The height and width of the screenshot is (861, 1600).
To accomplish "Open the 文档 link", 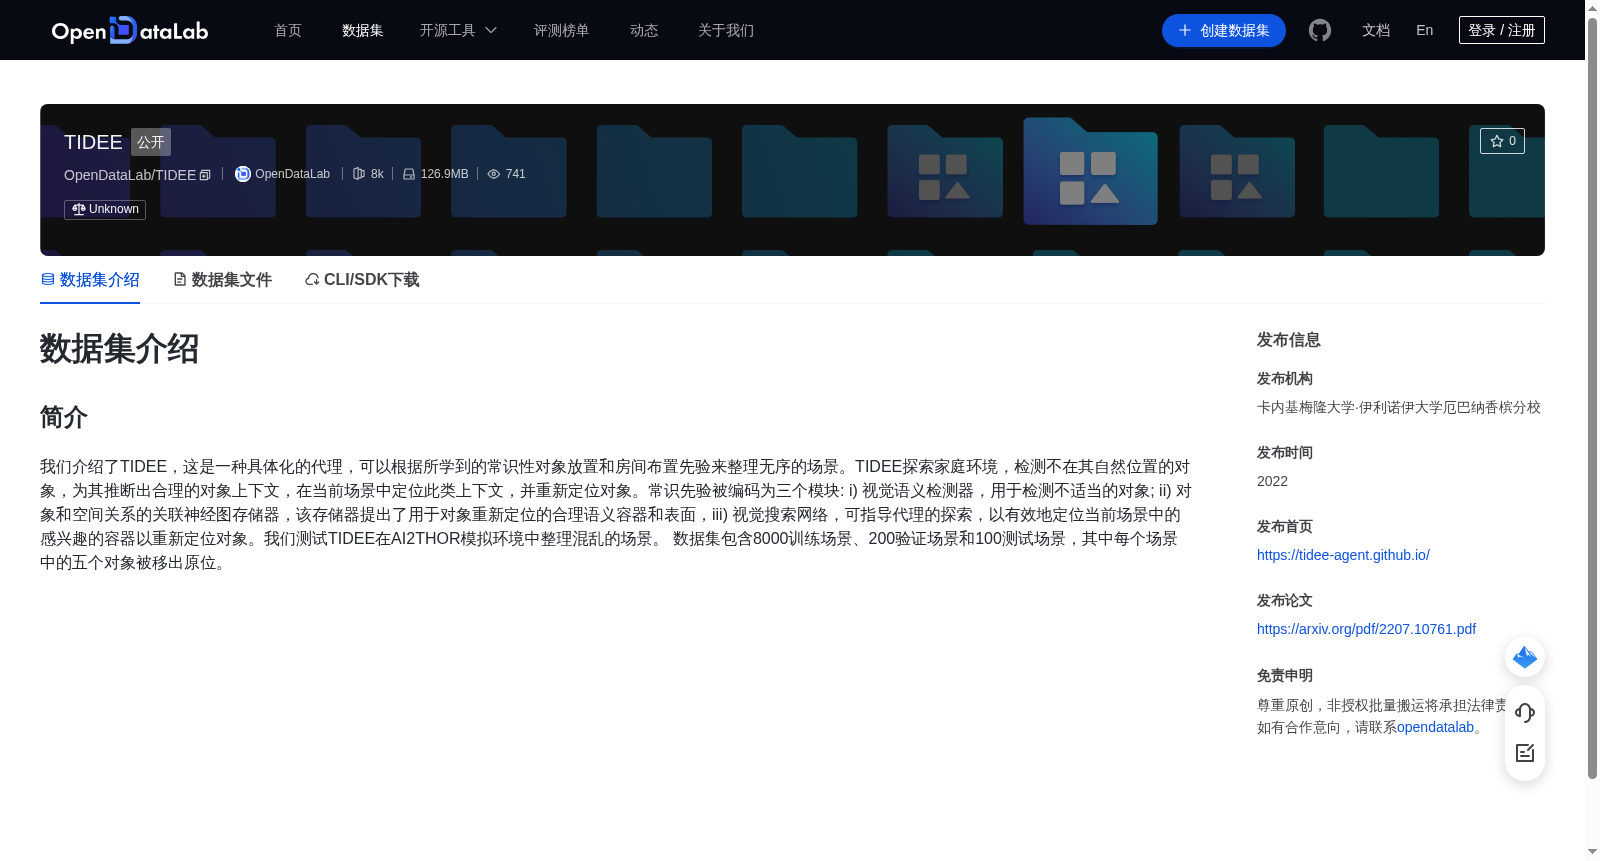I will pyautogui.click(x=1376, y=30).
